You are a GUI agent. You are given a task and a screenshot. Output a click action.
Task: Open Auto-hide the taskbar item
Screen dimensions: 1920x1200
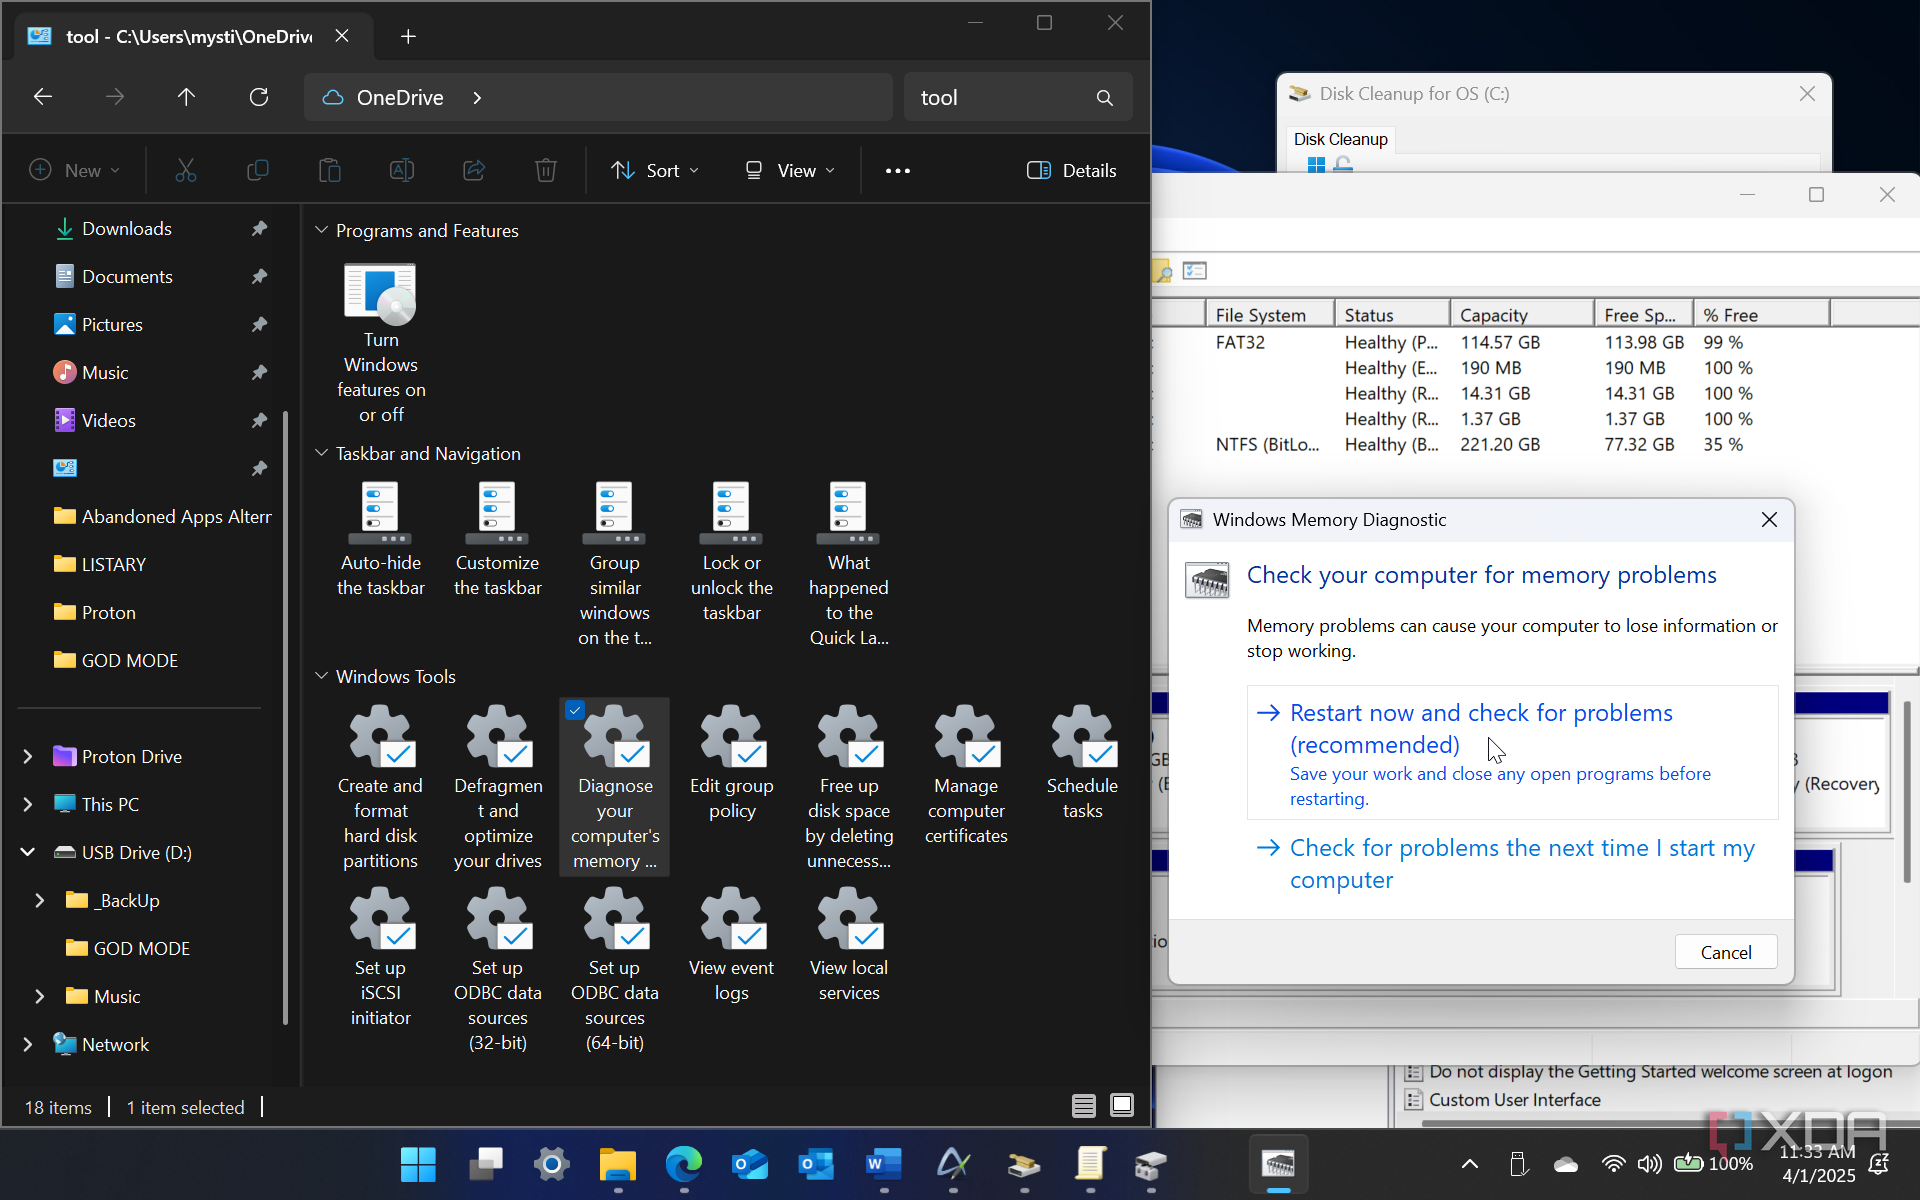380,540
